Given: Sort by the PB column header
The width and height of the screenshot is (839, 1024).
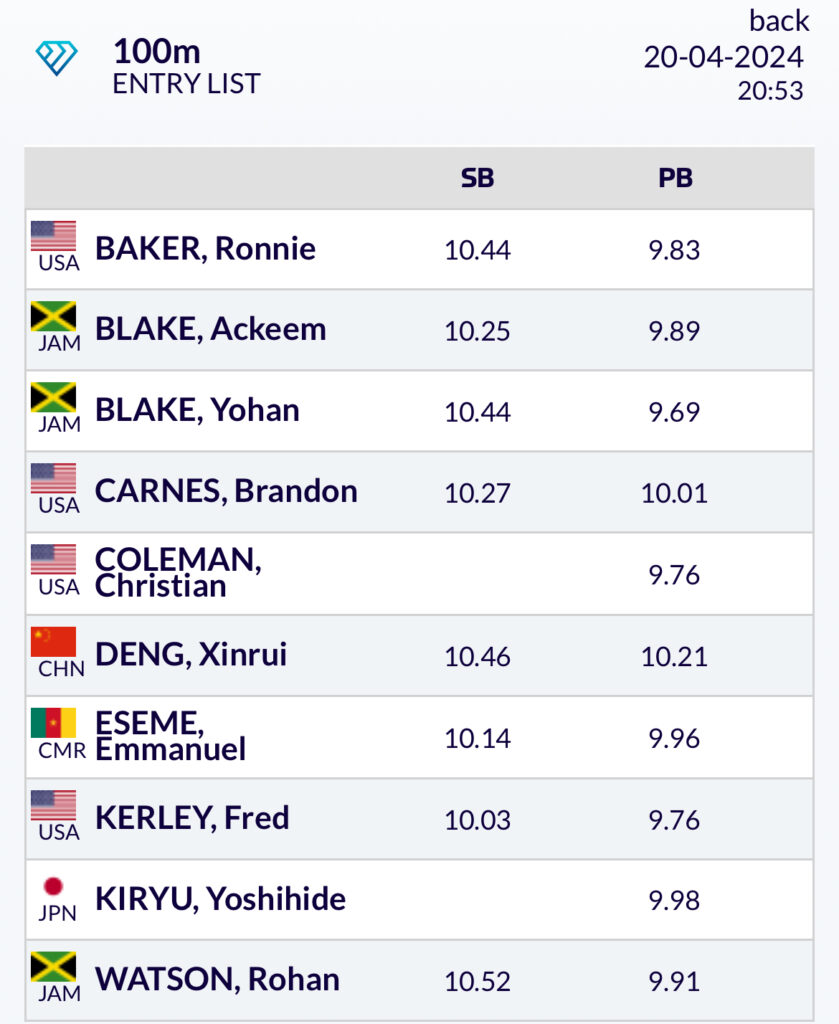Looking at the screenshot, I should click(x=675, y=178).
